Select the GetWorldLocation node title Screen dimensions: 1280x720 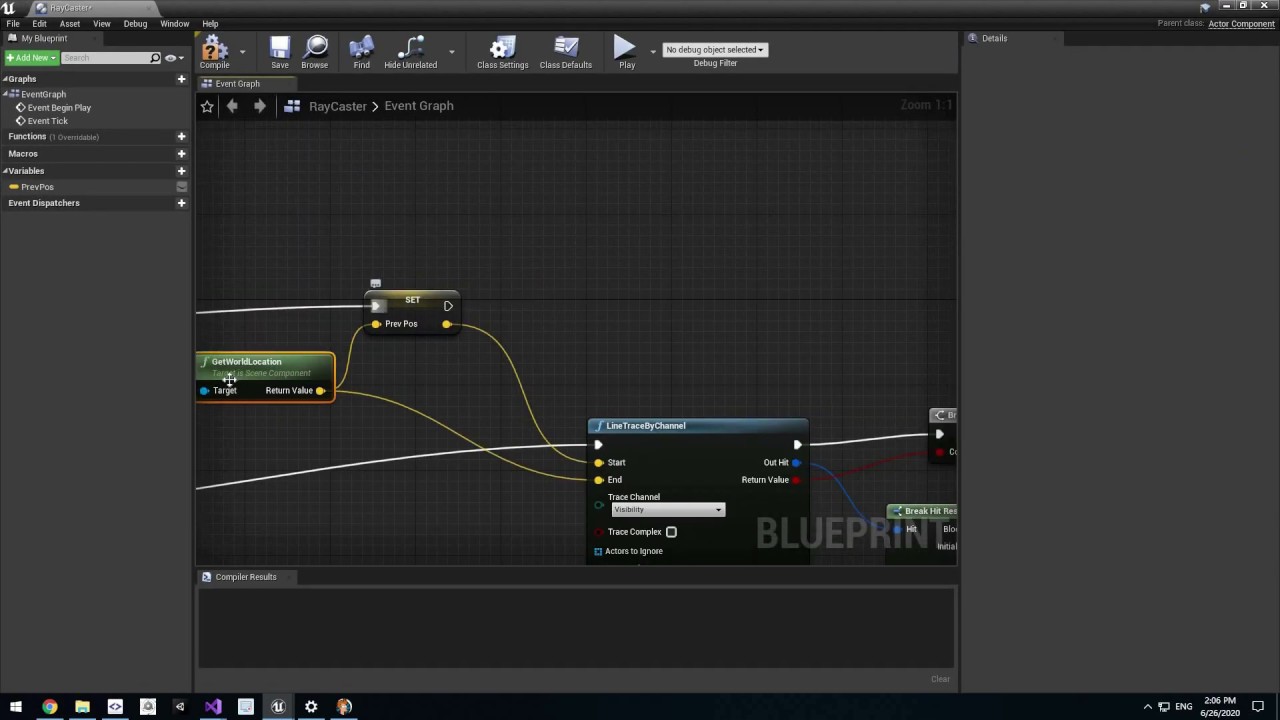point(246,362)
